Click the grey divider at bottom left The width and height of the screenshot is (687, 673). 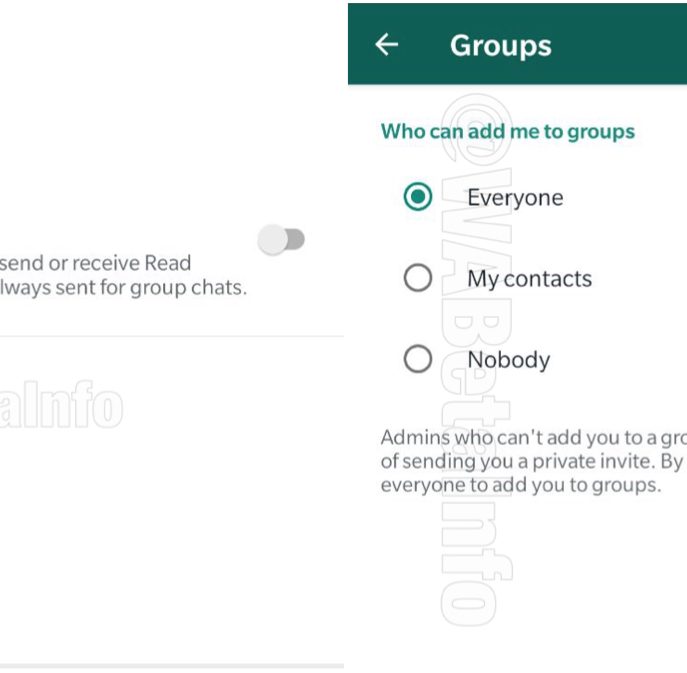[x=171, y=665]
